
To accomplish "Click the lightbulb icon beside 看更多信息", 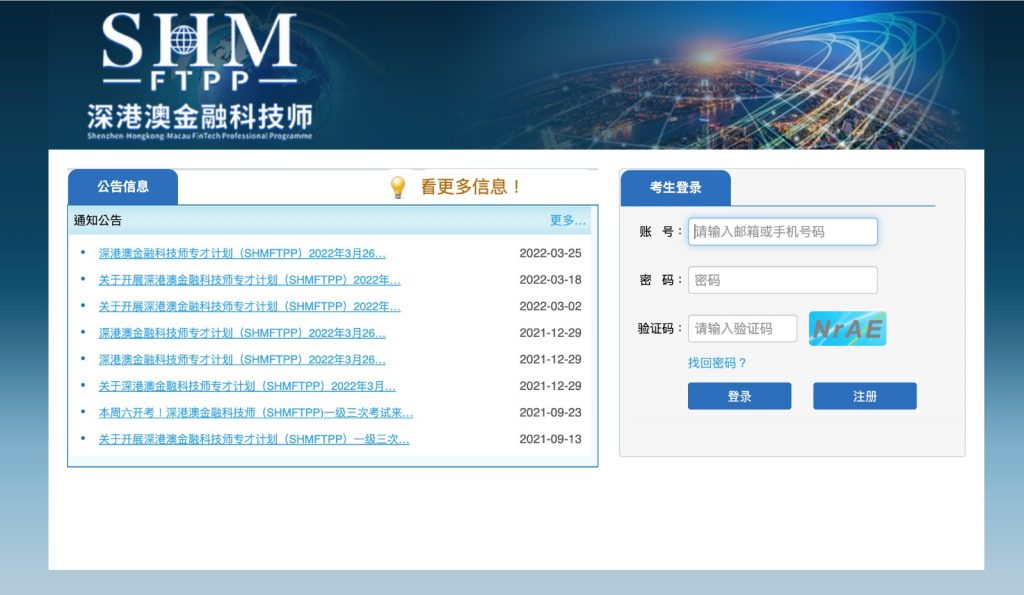I will click(x=398, y=187).
